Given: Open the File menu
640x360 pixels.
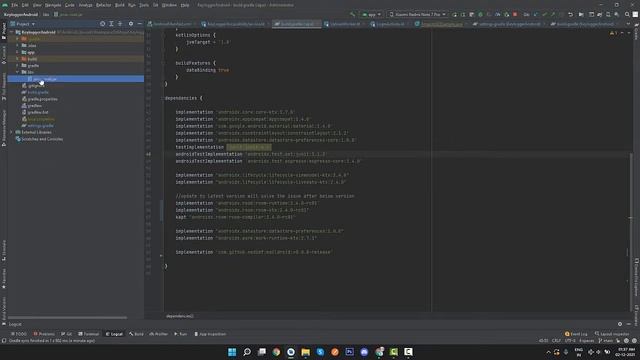Looking at the screenshot, I should pyautogui.click(x=15, y=5).
